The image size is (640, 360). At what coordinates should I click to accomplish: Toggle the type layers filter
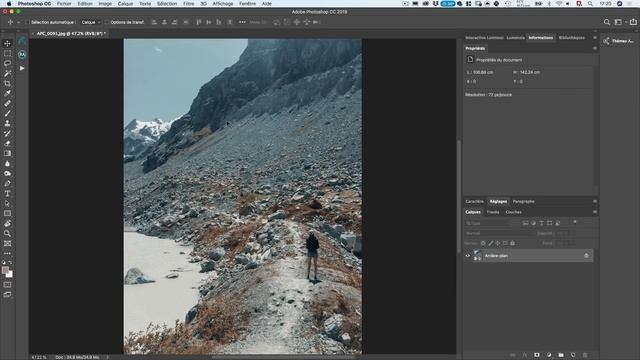pos(542,223)
